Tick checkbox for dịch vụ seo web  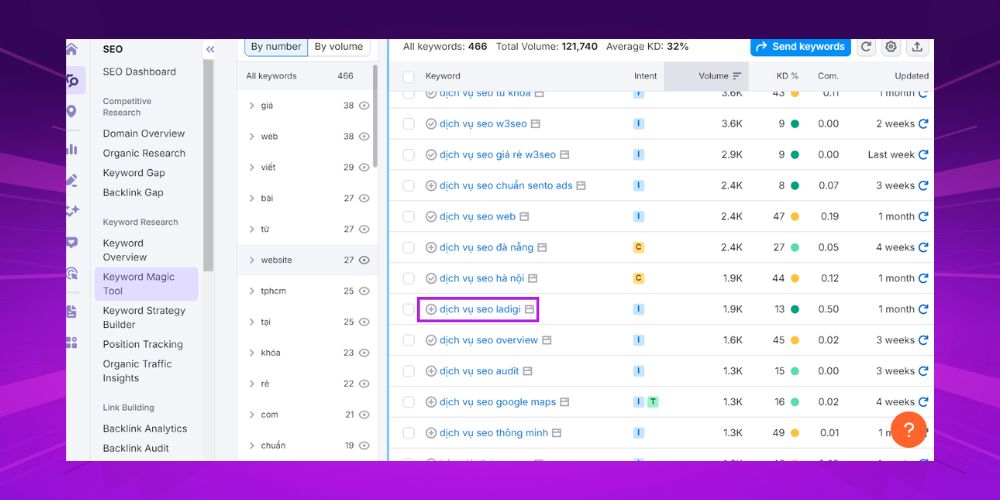(409, 217)
